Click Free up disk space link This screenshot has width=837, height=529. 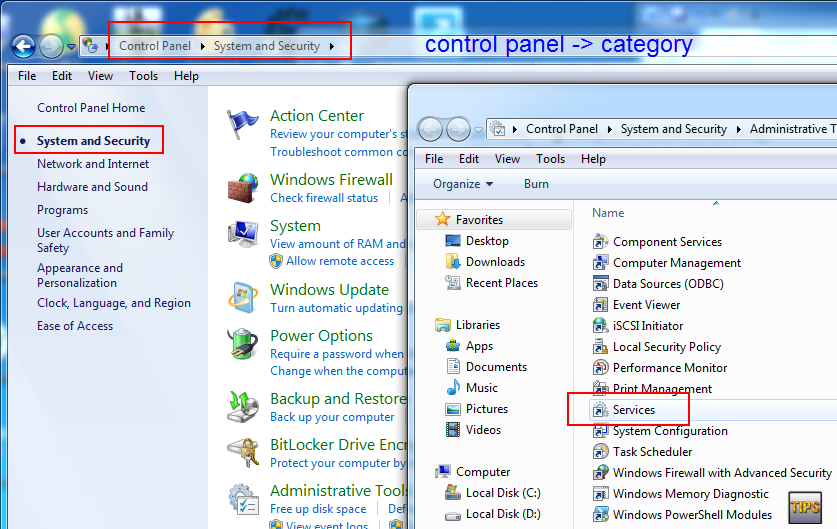coord(318,509)
